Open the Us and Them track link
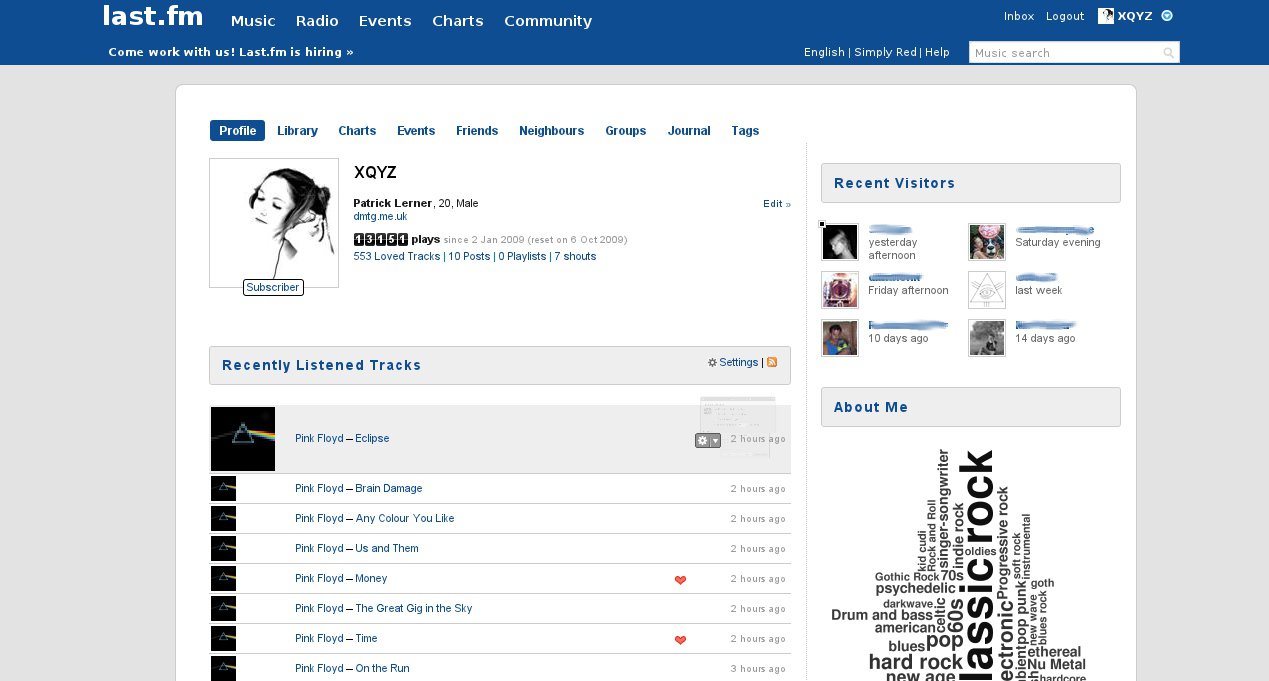The width and height of the screenshot is (1269, 681). pos(387,549)
